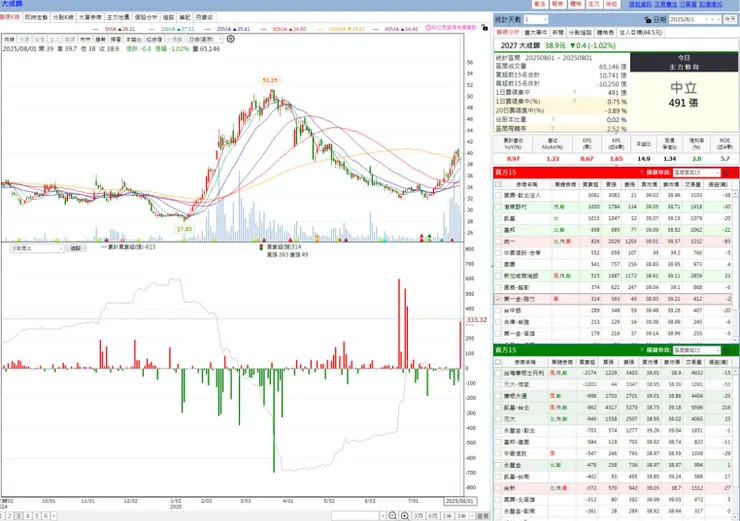Check the box for 台中銀 buyer row

[498, 311]
